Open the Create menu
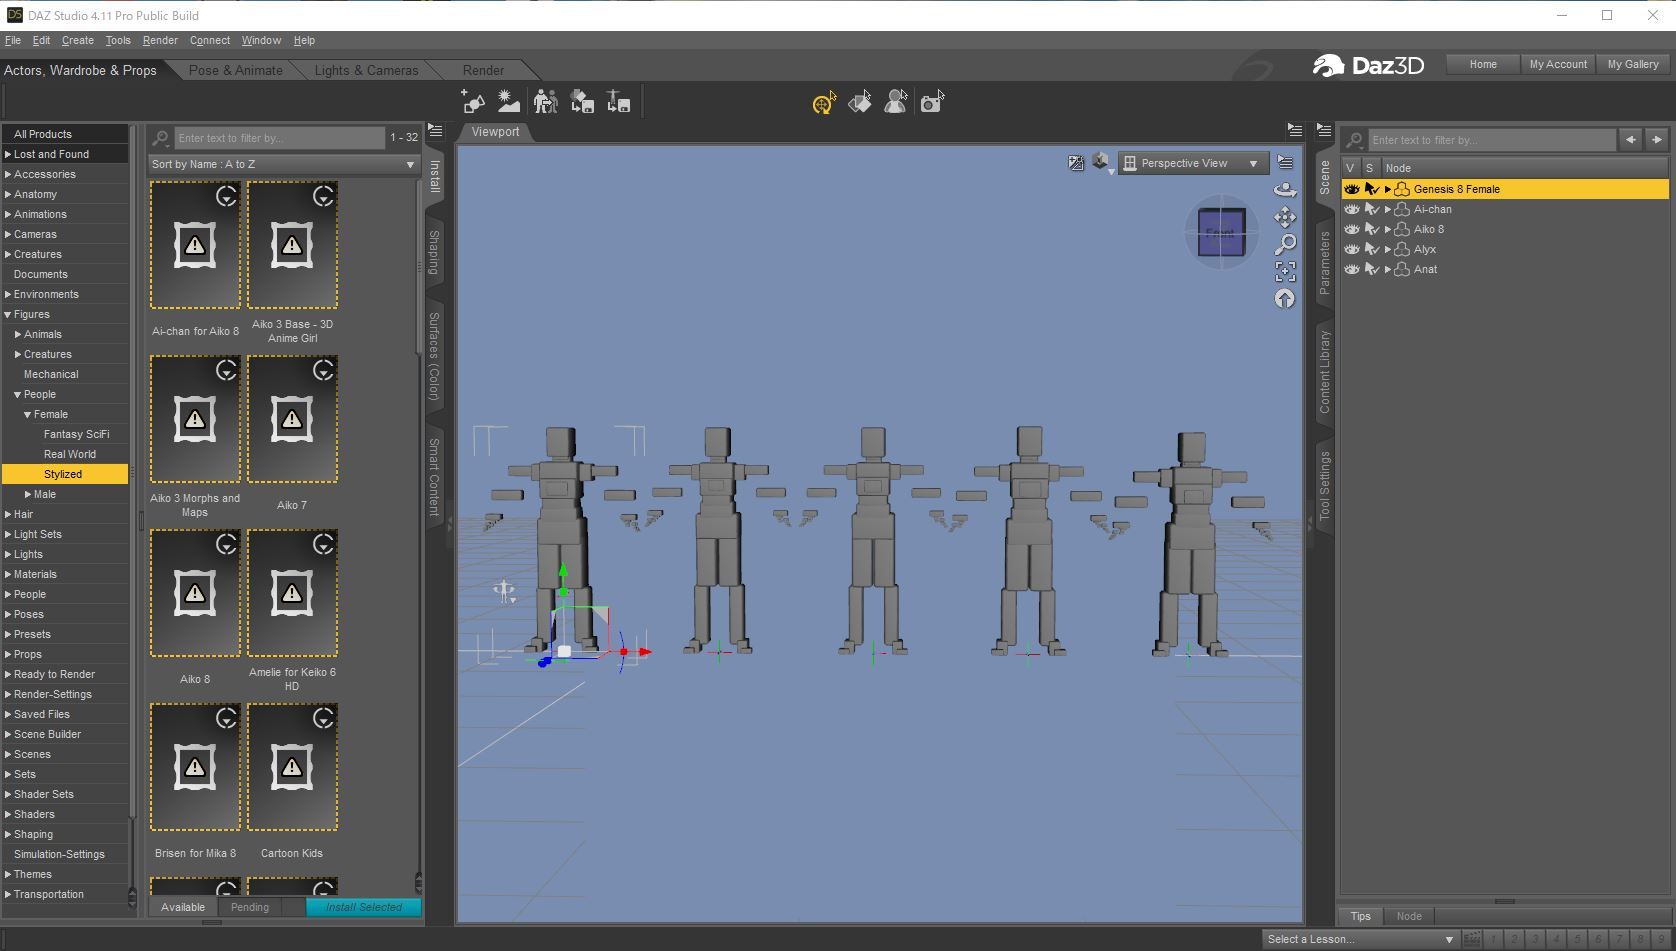This screenshot has width=1676, height=951. pos(77,40)
